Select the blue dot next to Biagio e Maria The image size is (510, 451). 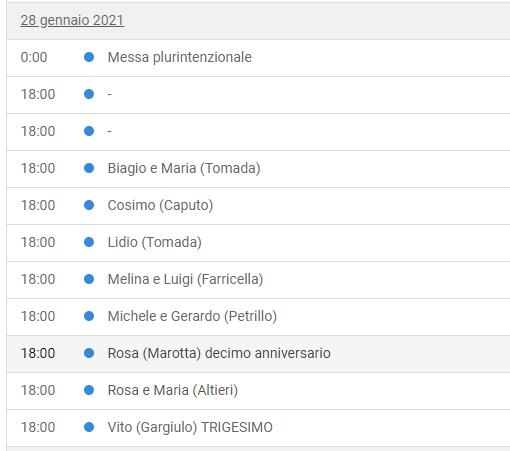(89, 168)
